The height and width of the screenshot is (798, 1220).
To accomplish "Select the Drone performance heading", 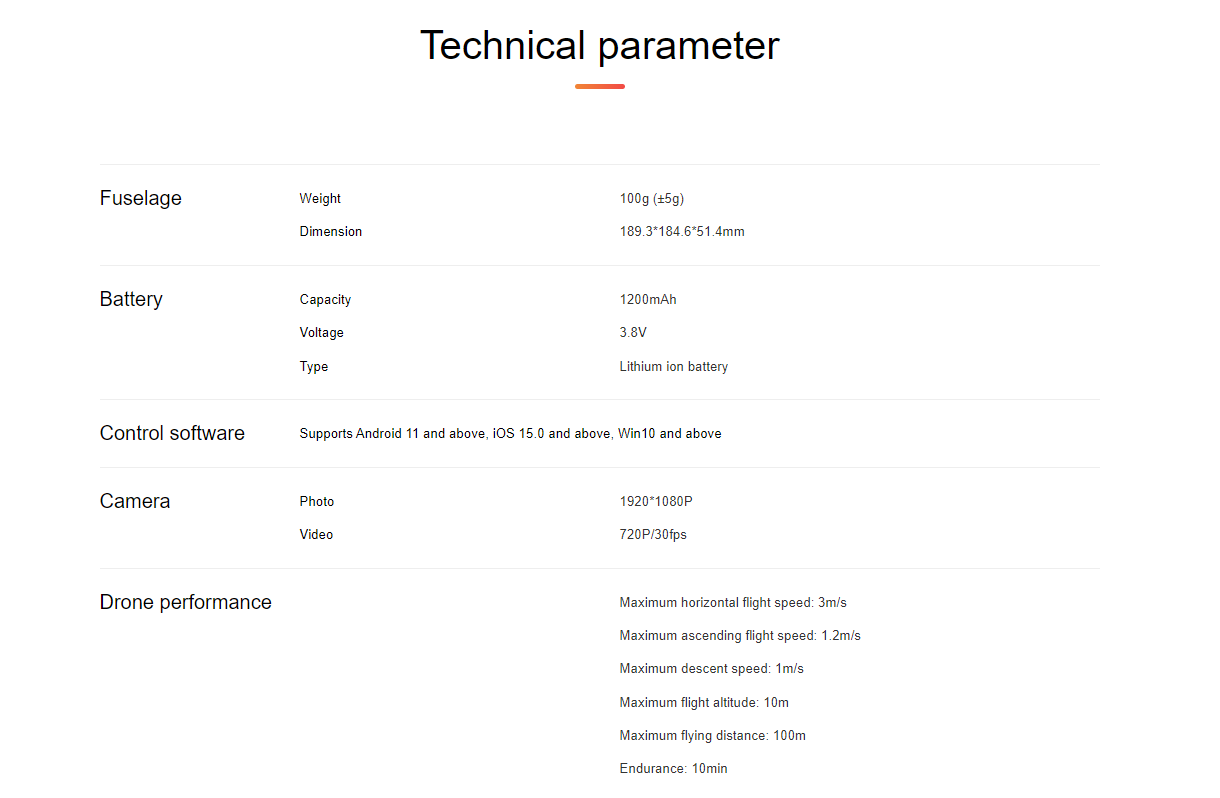I will pyautogui.click(x=186, y=602).
